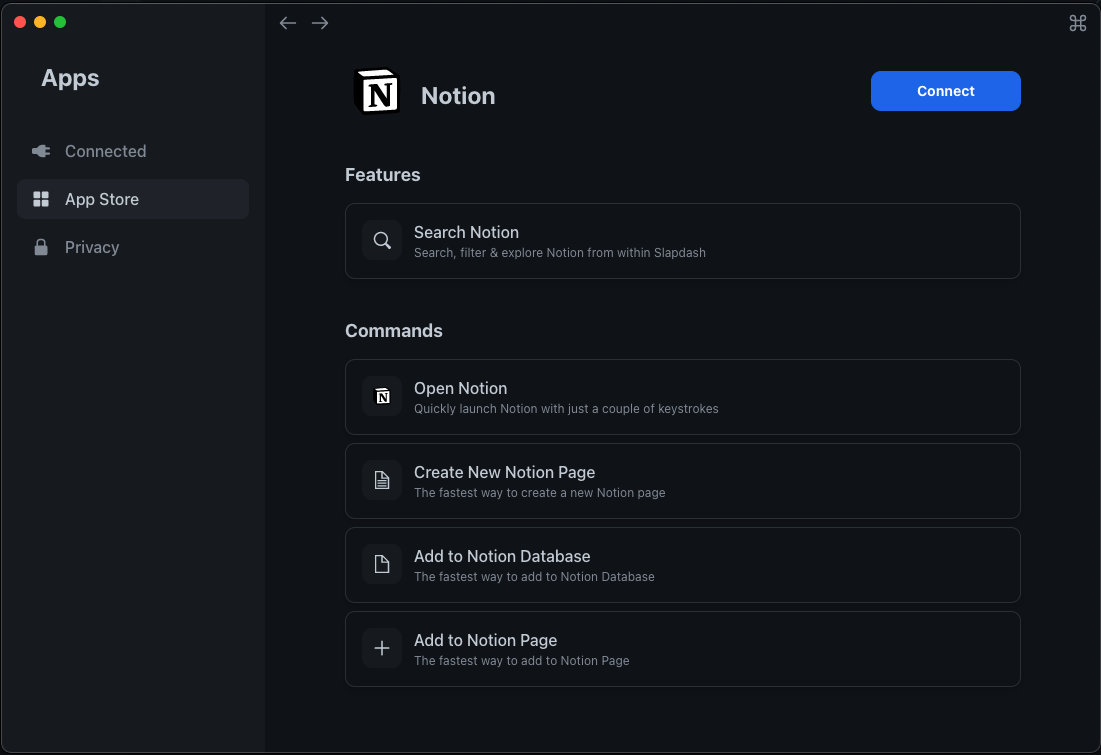Click the Search Notion magnifier icon
The height and width of the screenshot is (755, 1101).
pyautogui.click(x=382, y=240)
